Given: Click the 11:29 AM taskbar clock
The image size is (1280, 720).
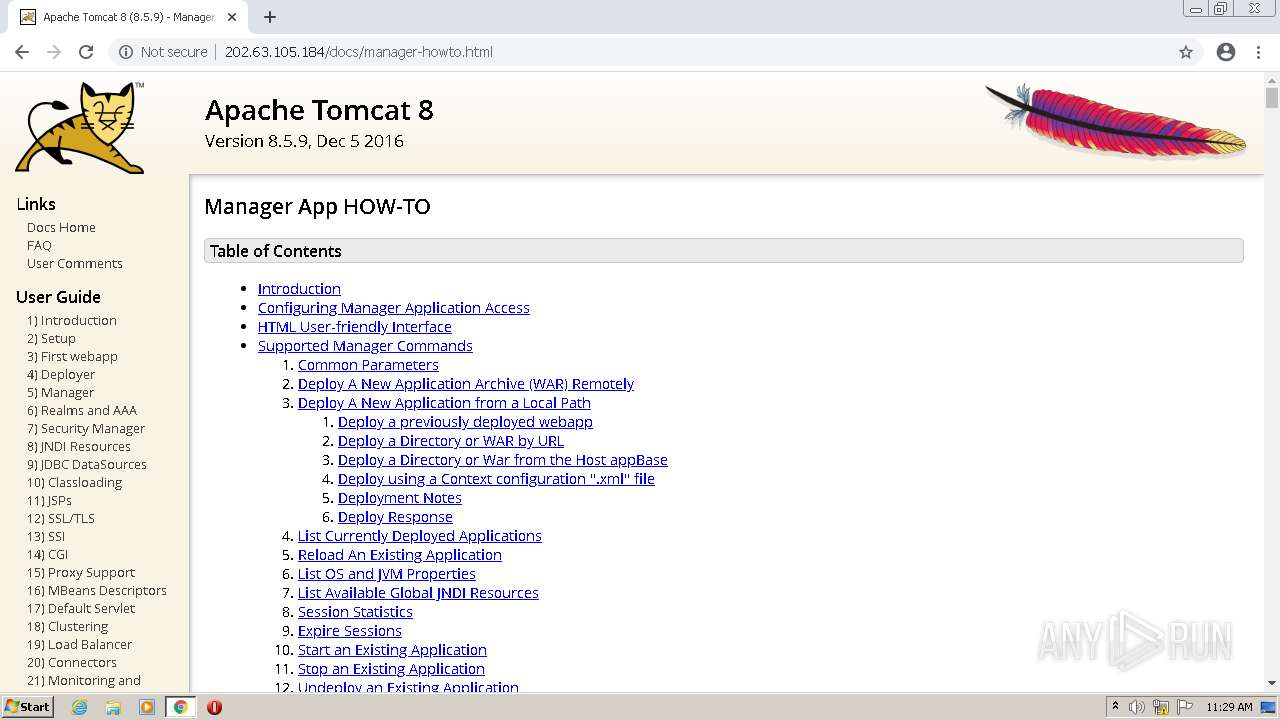Looking at the screenshot, I should point(1229,707).
